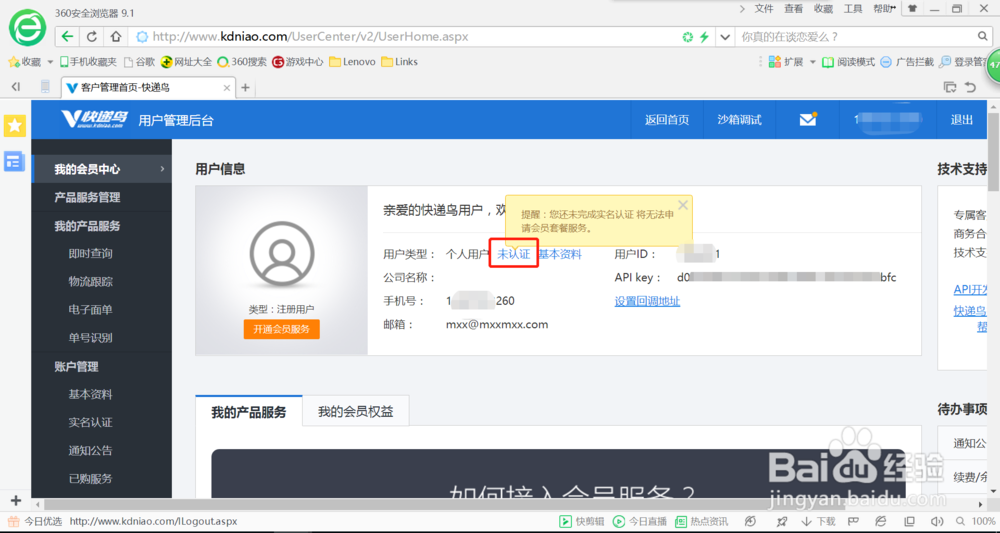Open the 工具 menu
1000x533 pixels.
click(x=853, y=9)
